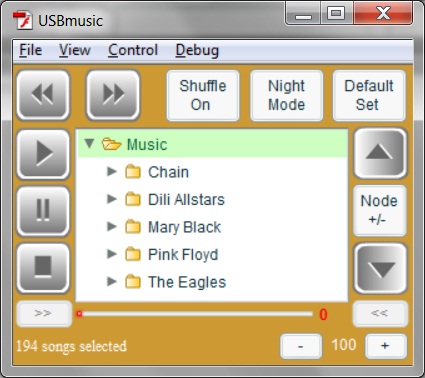Stop playback with the square stop button
This screenshot has height=378, width=425.
click(43, 268)
